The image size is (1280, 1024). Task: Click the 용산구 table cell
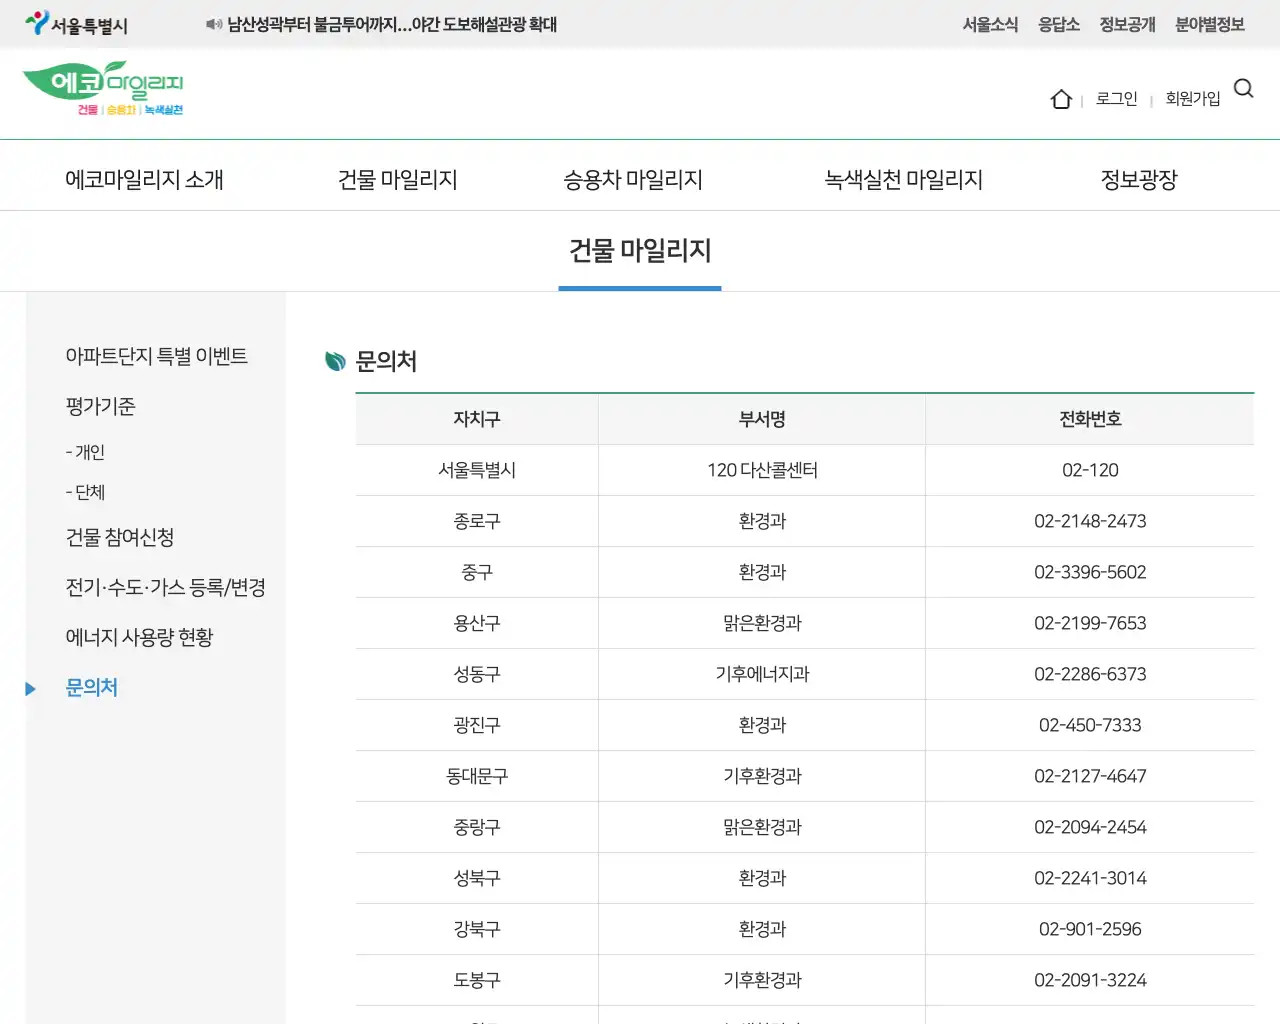click(x=477, y=623)
